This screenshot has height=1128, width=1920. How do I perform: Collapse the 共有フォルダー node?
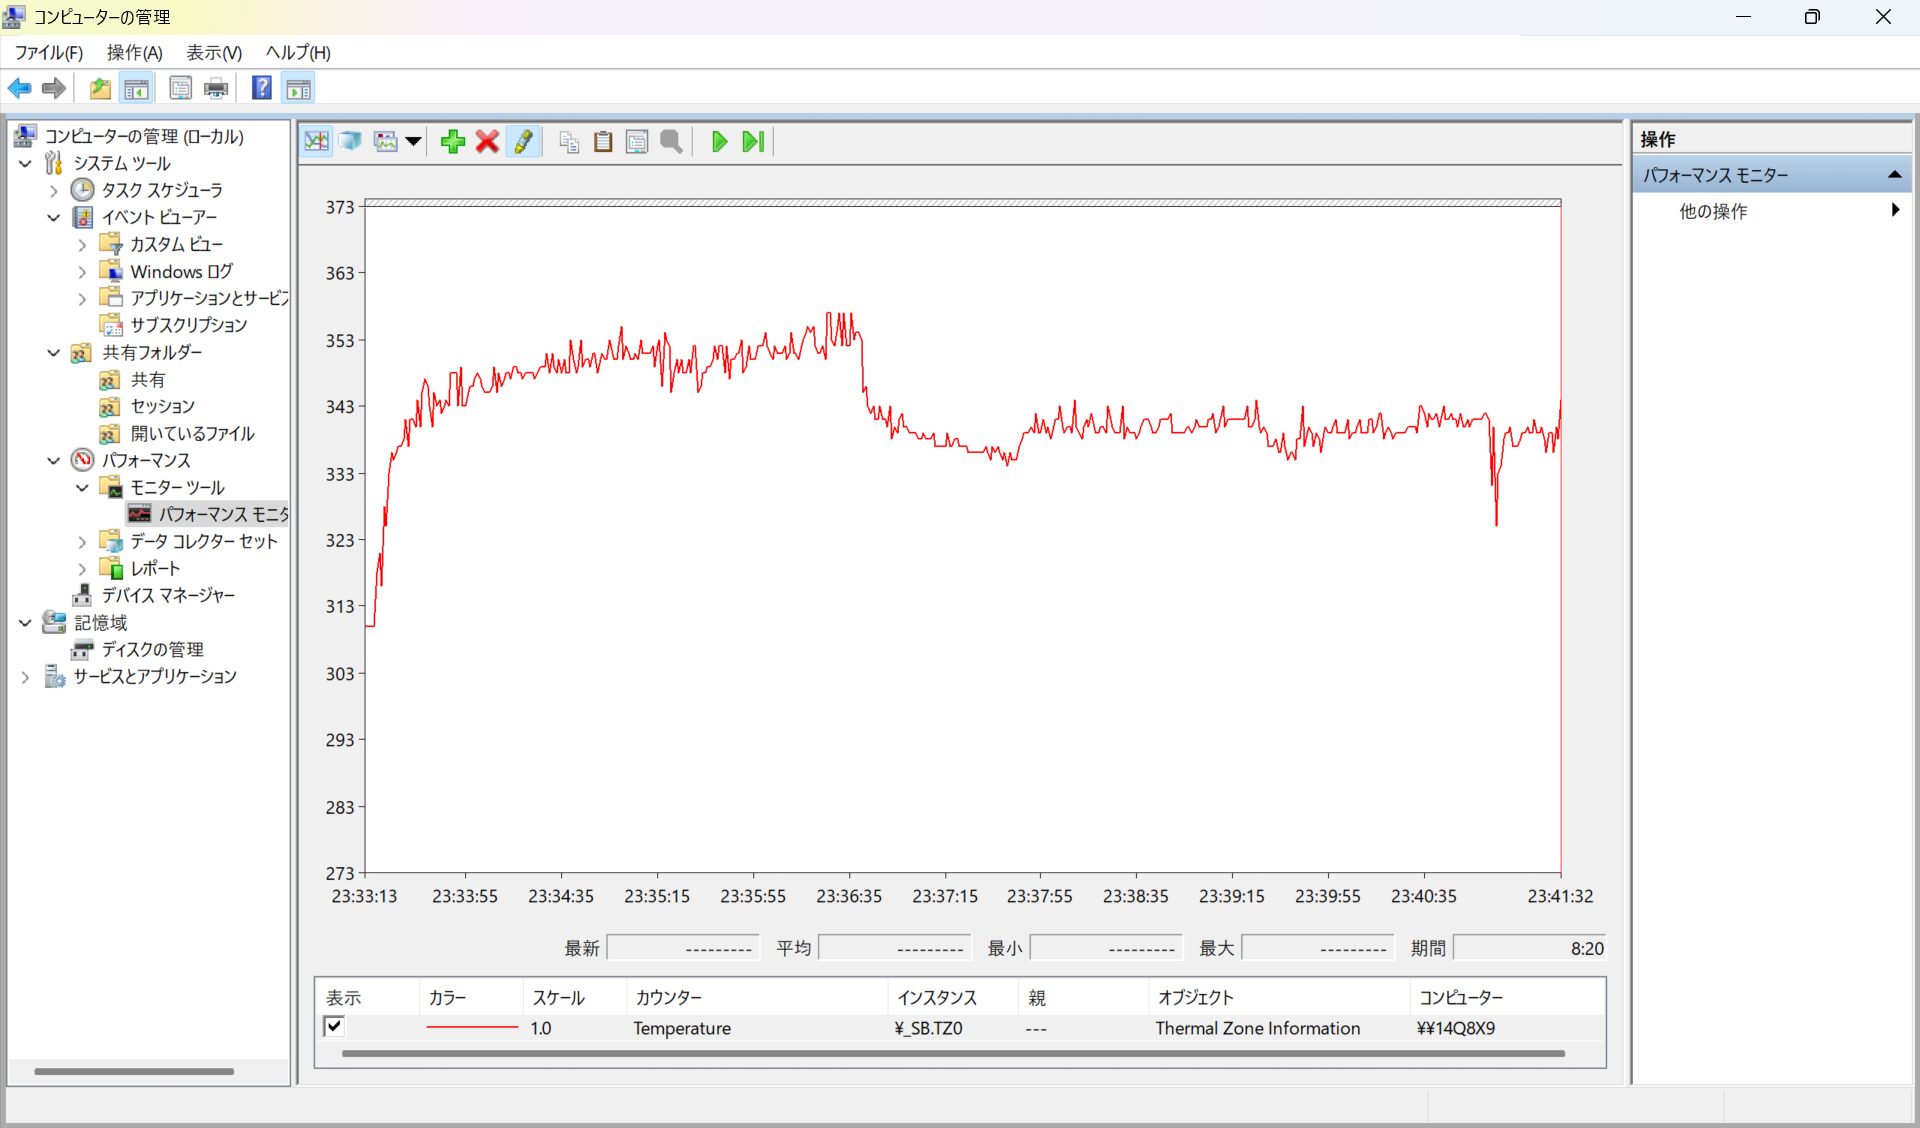coord(54,353)
